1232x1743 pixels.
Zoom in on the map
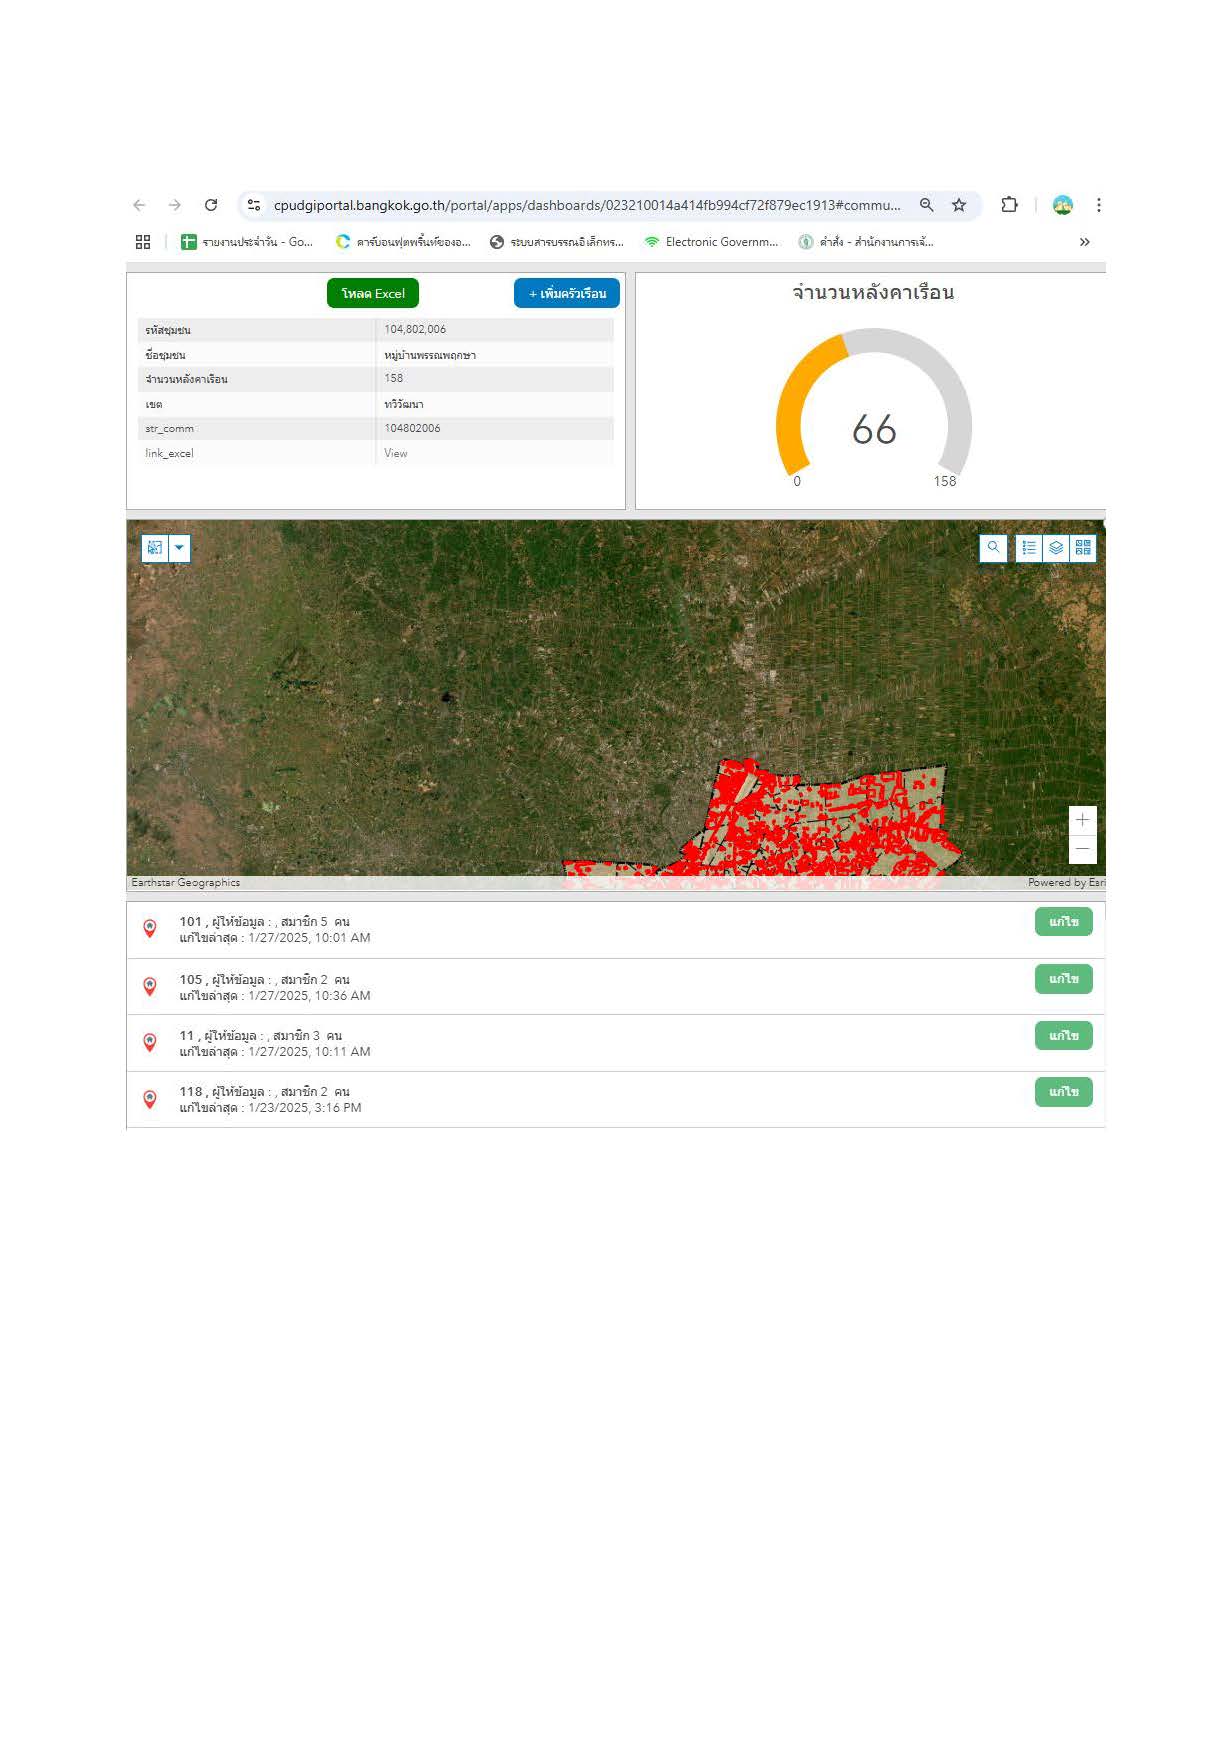1082,820
